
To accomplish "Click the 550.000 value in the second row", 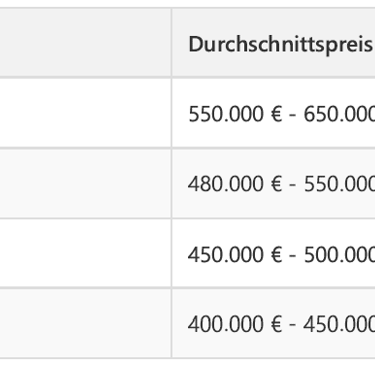I will tap(339, 184).
